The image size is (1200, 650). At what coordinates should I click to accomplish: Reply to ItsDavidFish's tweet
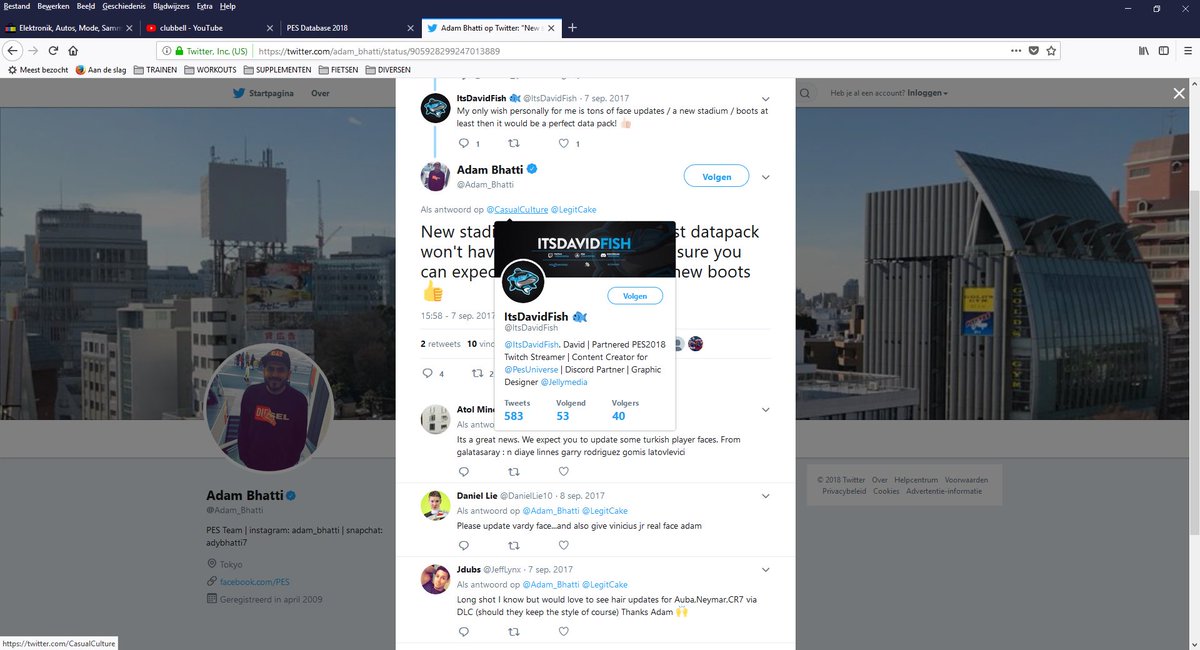point(463,143)
